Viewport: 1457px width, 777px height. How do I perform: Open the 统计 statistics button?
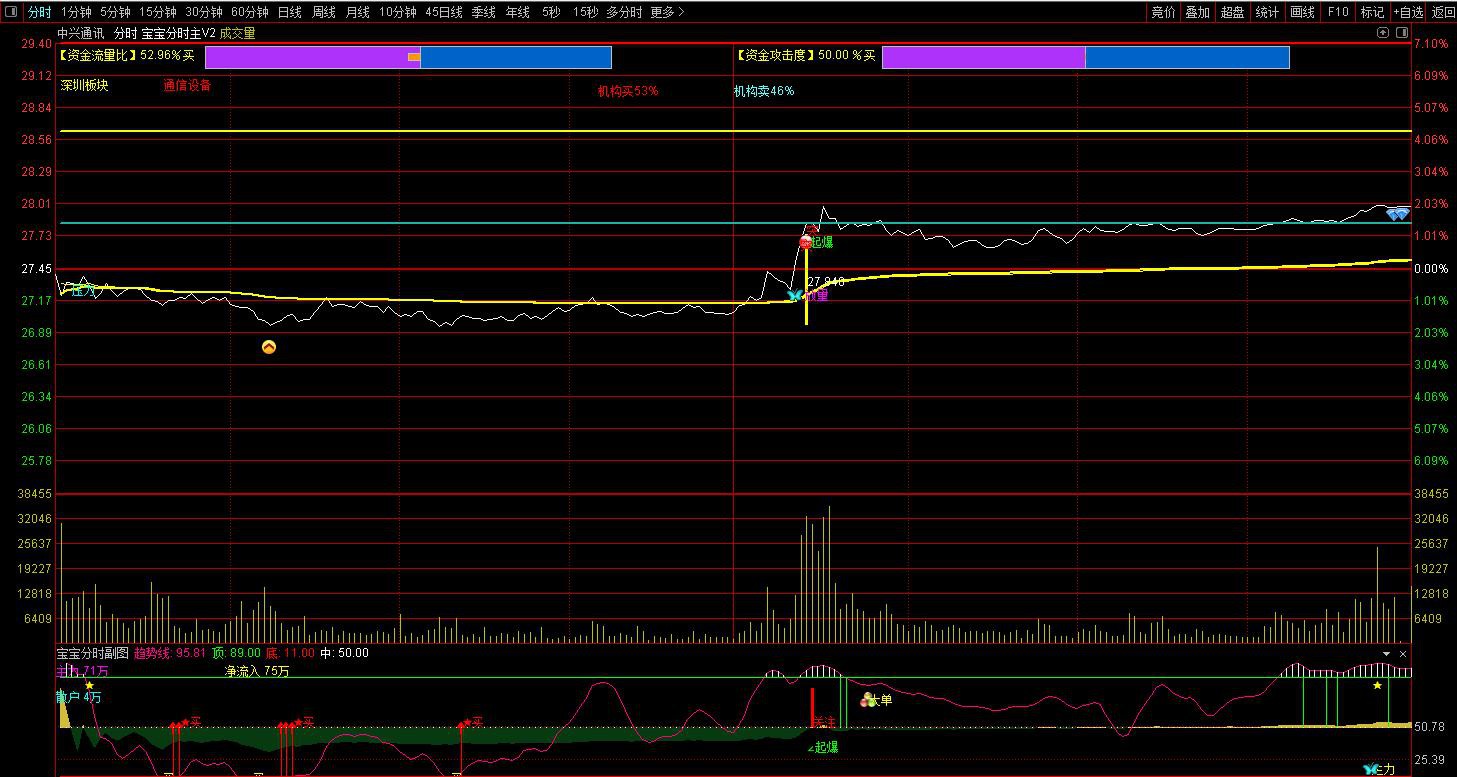1267,12
